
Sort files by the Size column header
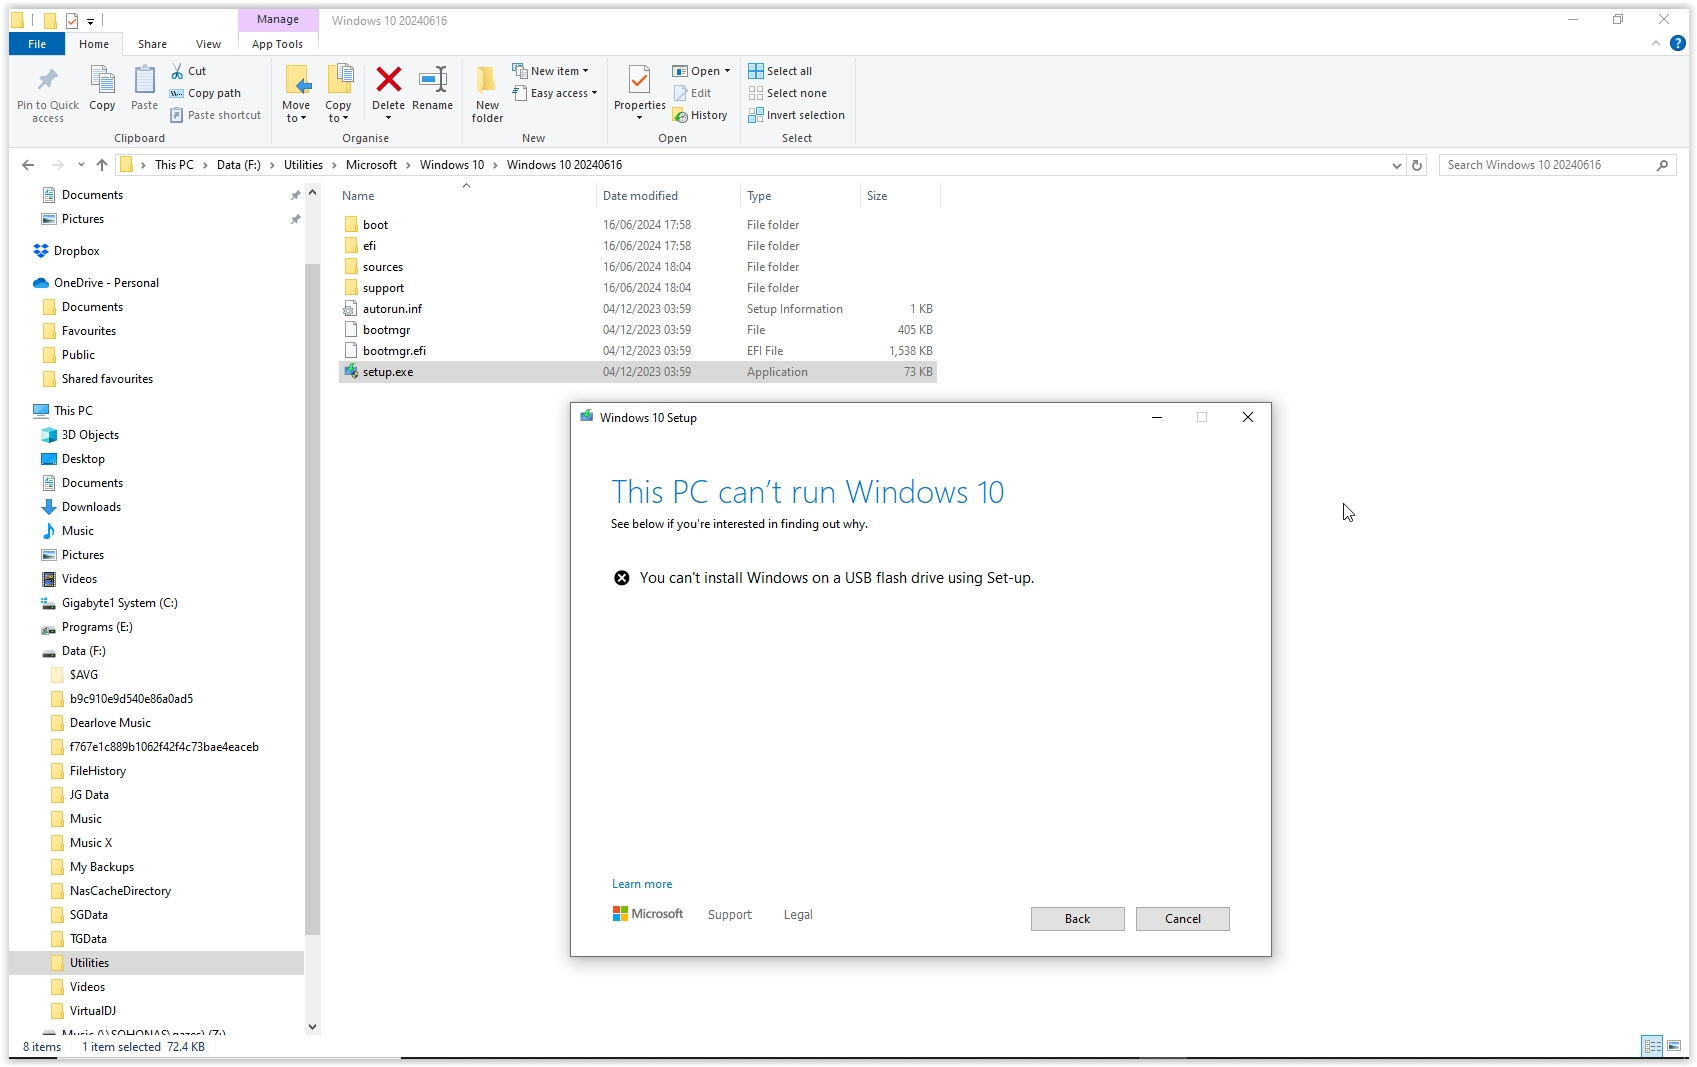click(877, 196)
